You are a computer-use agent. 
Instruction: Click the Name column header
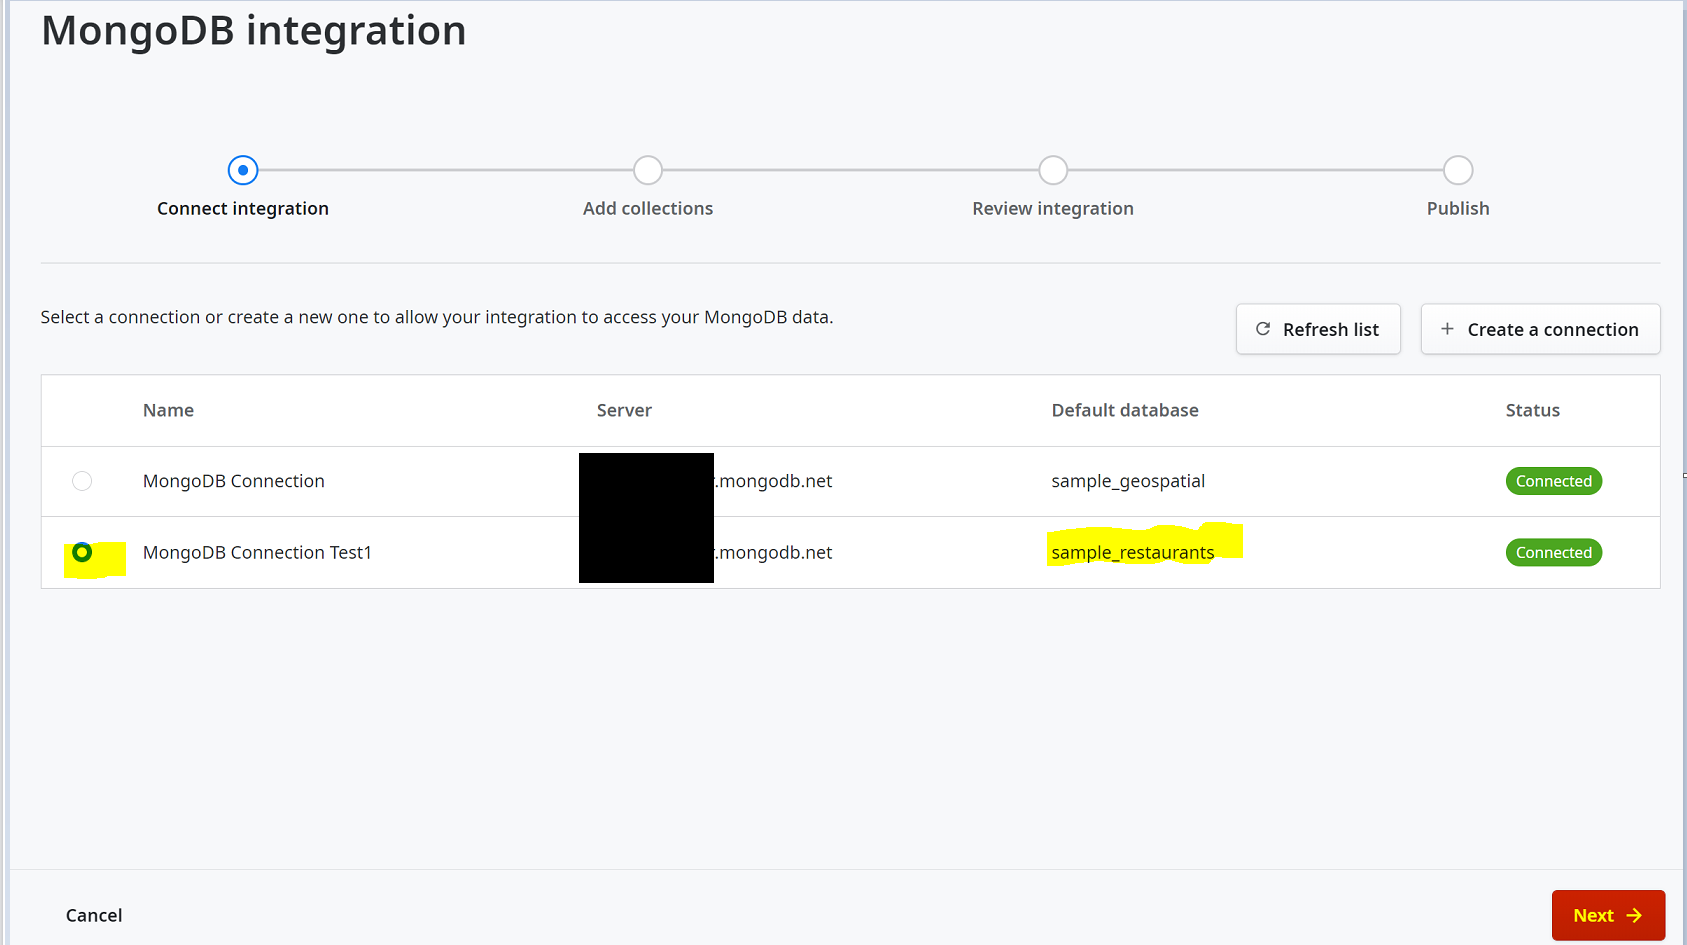pos(168,410)
